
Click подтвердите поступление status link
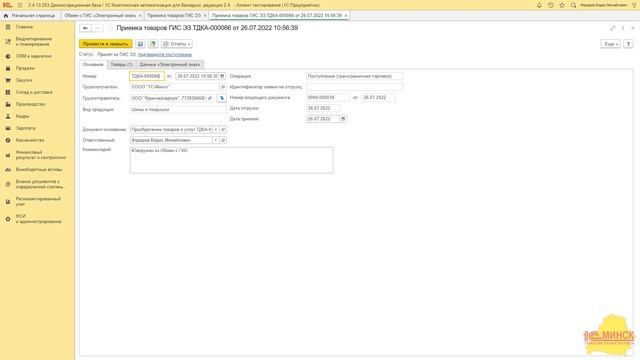(165, 54)
